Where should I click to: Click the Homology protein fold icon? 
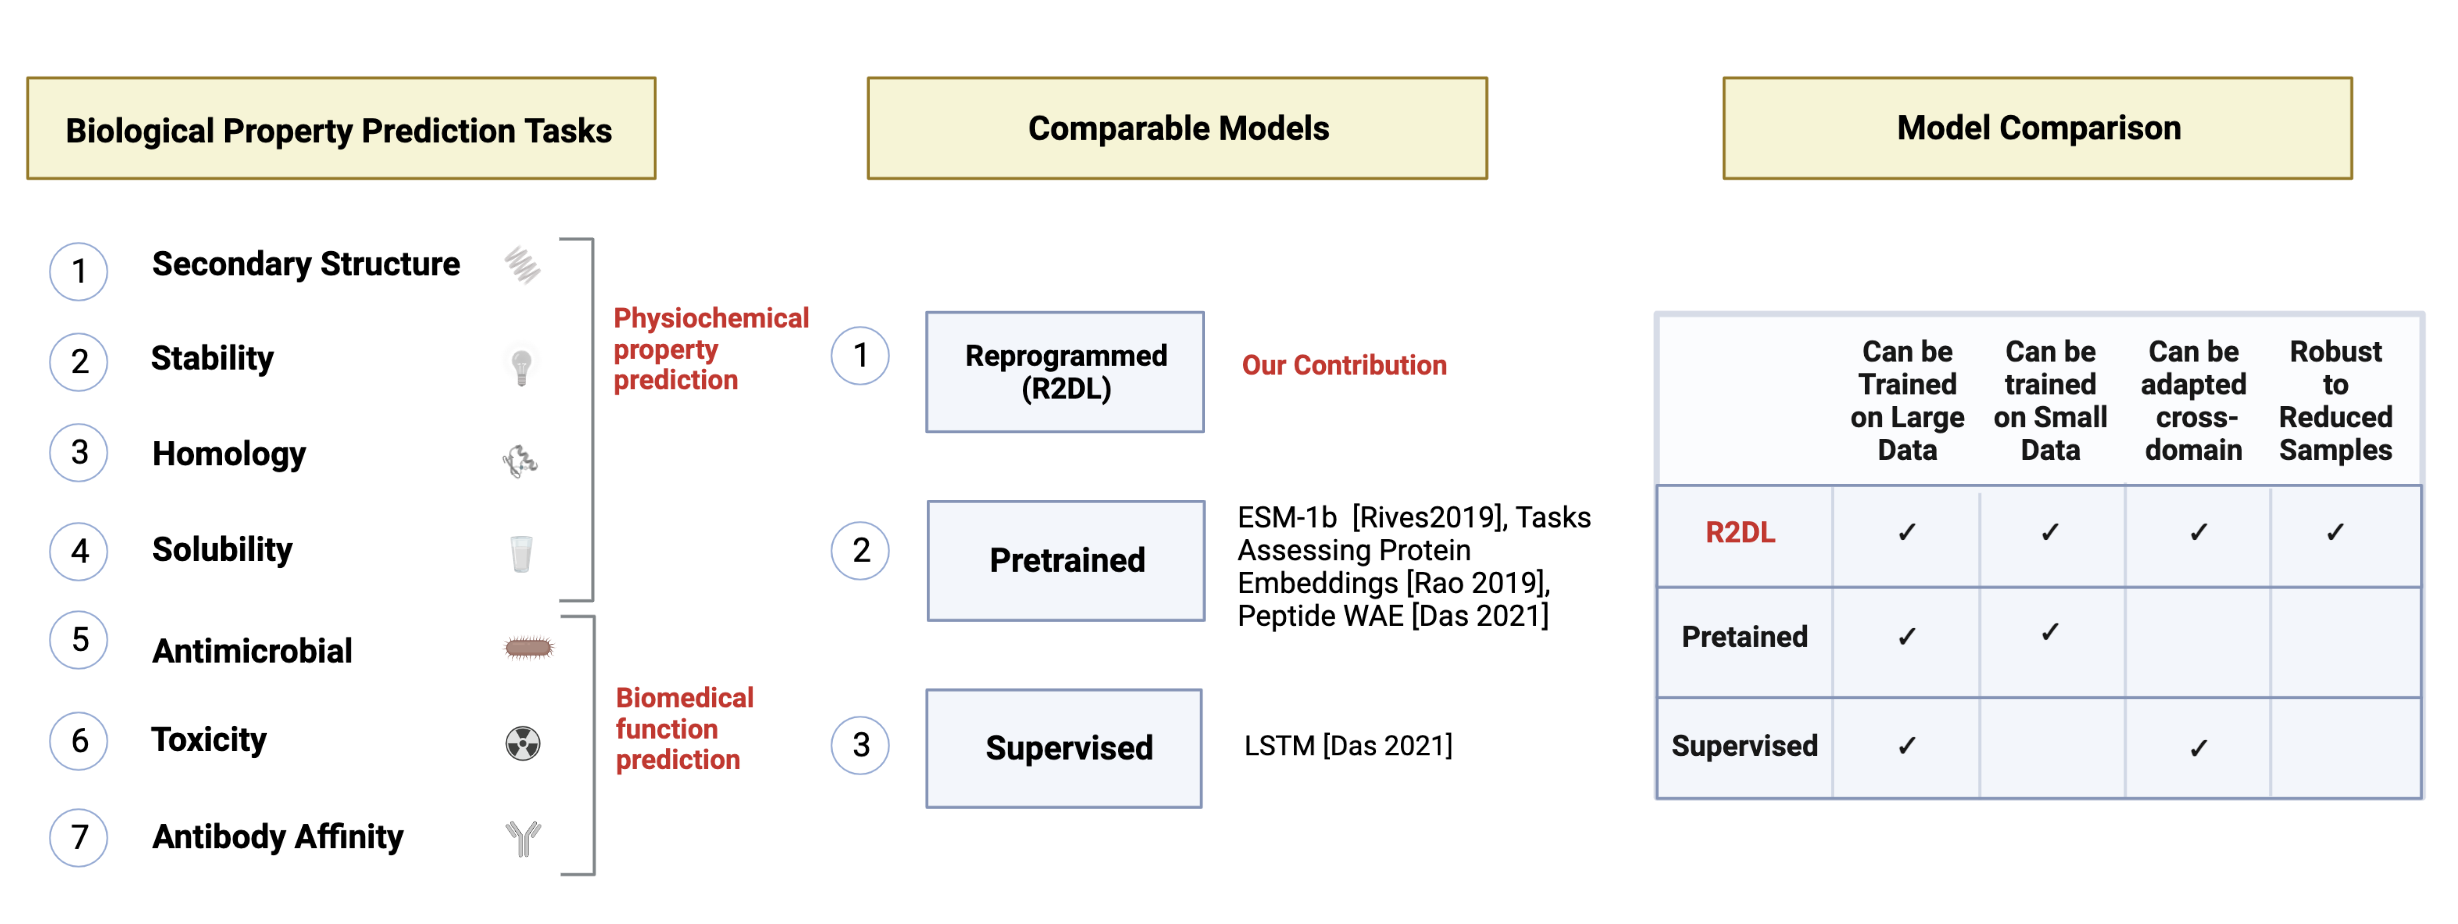click(520, 461)
